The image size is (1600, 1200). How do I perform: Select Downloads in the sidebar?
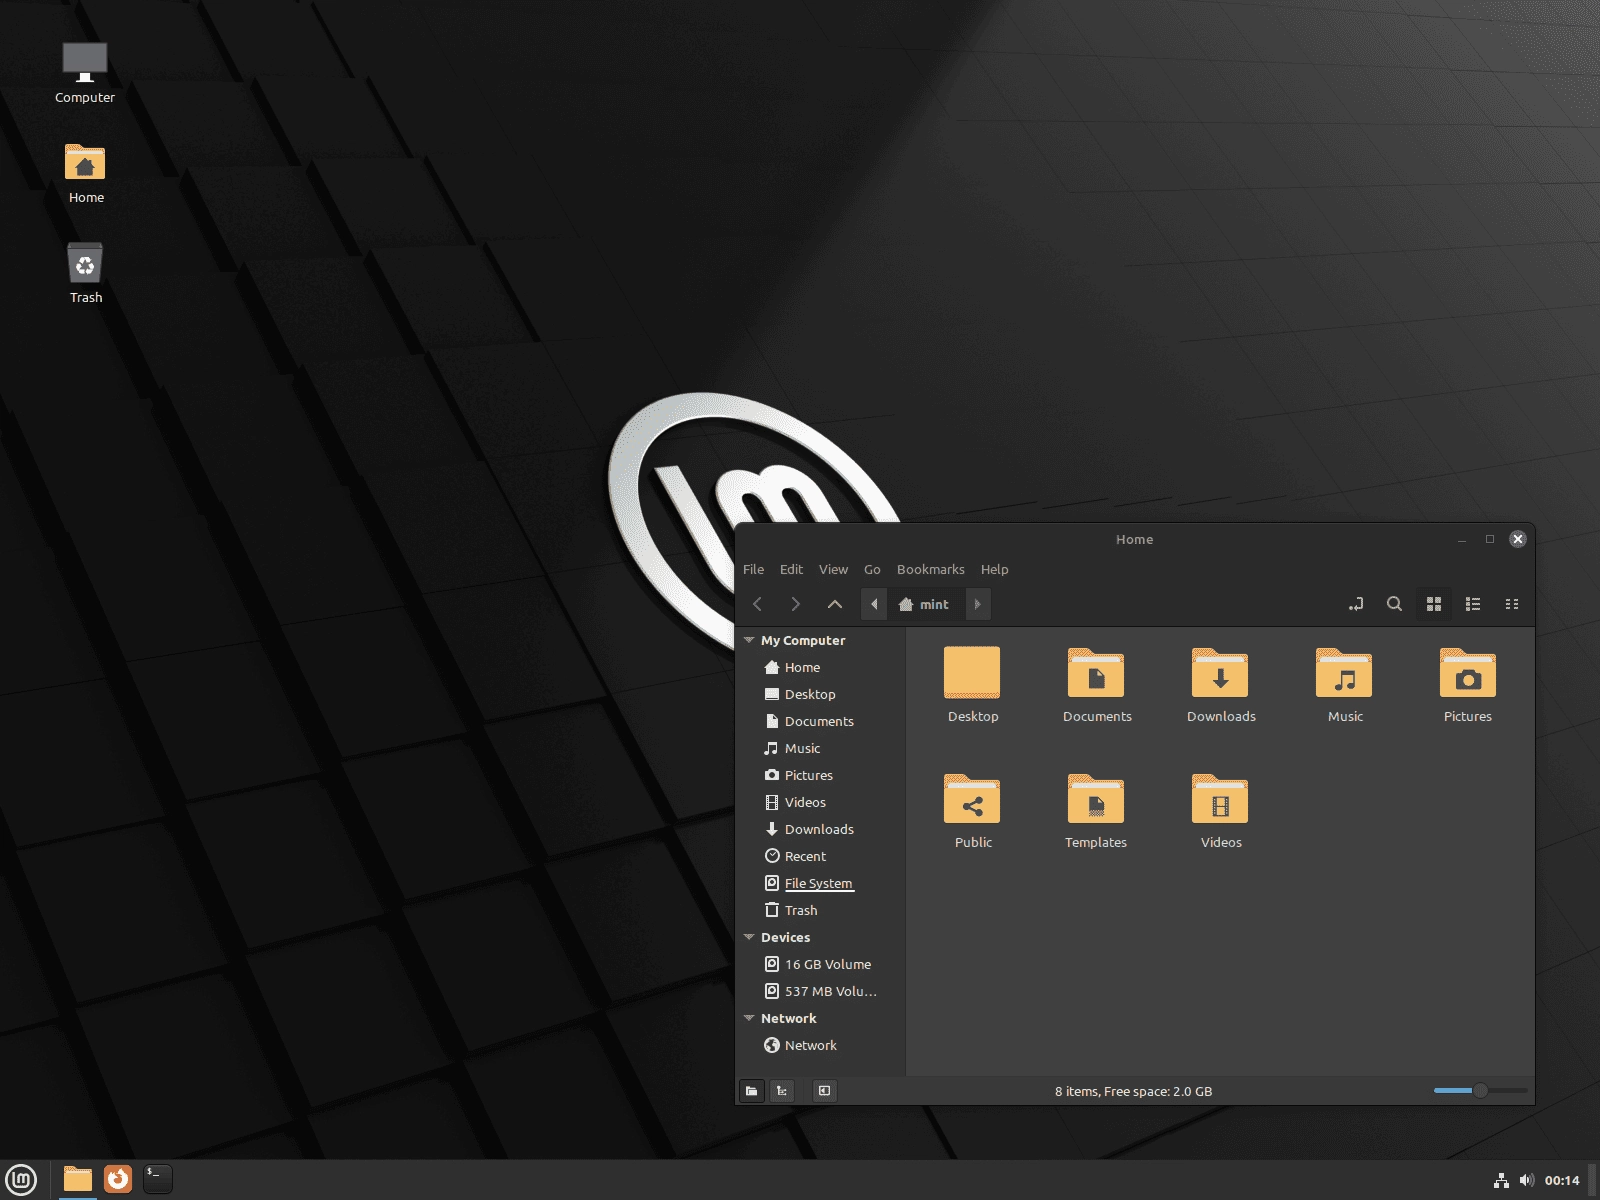tap(822, 829)
